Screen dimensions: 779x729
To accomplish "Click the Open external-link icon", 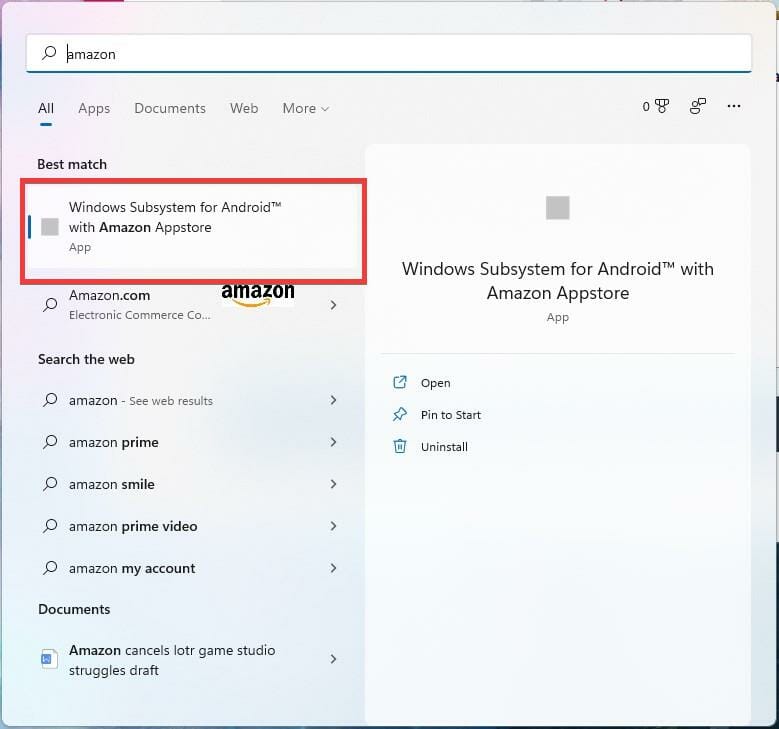I will click(x=400, y=382).
